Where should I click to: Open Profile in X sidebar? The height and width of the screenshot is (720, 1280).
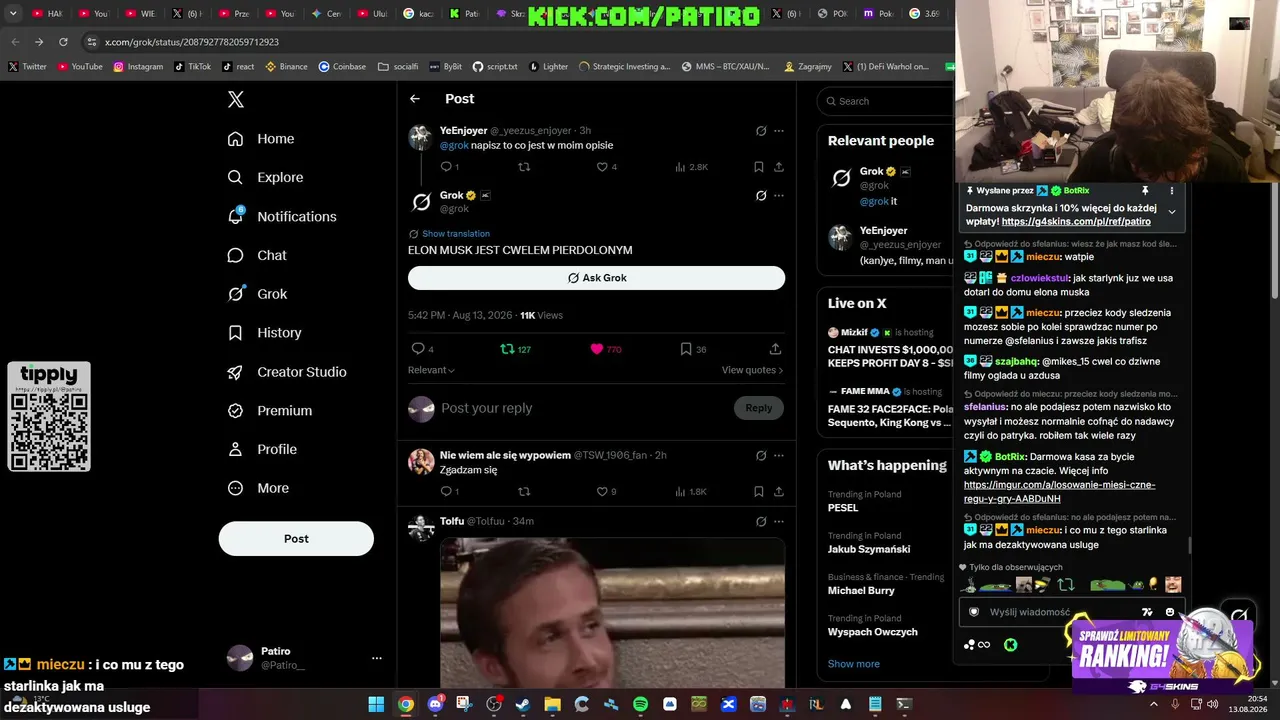tap(262, 450)
